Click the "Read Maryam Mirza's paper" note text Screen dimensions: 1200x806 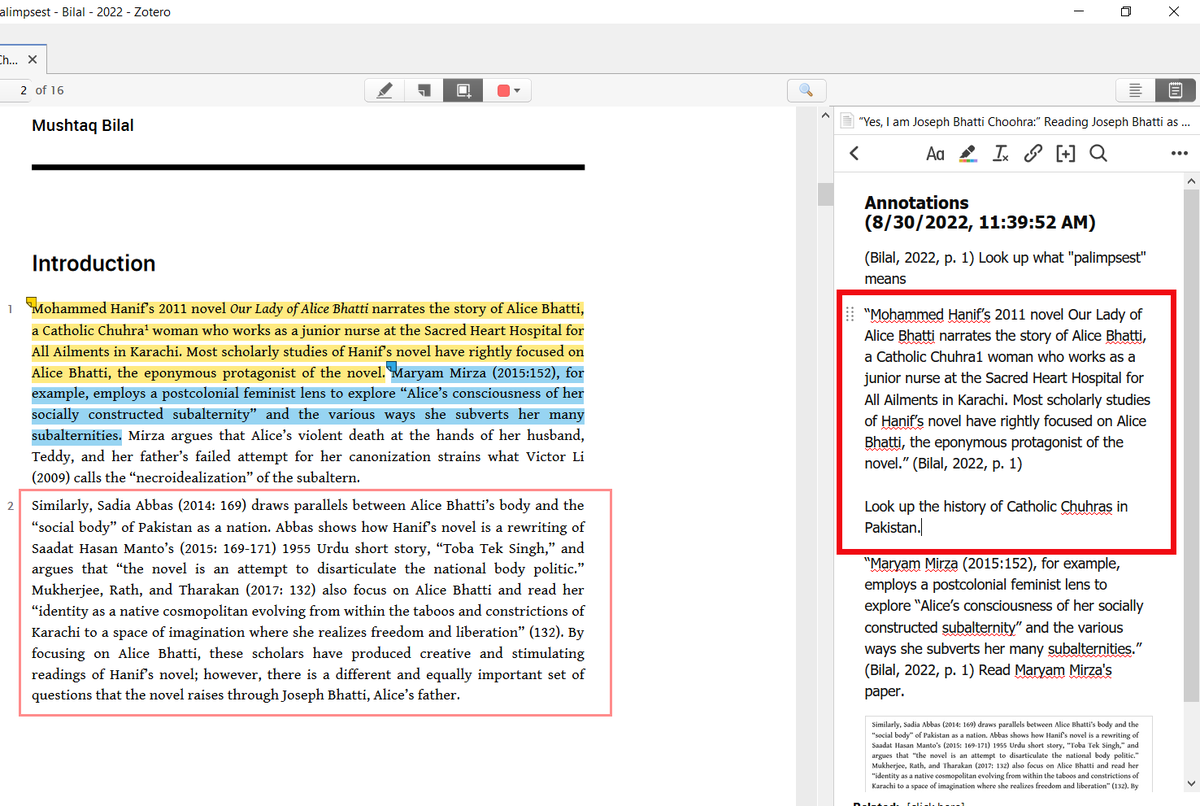coord(988,681)
